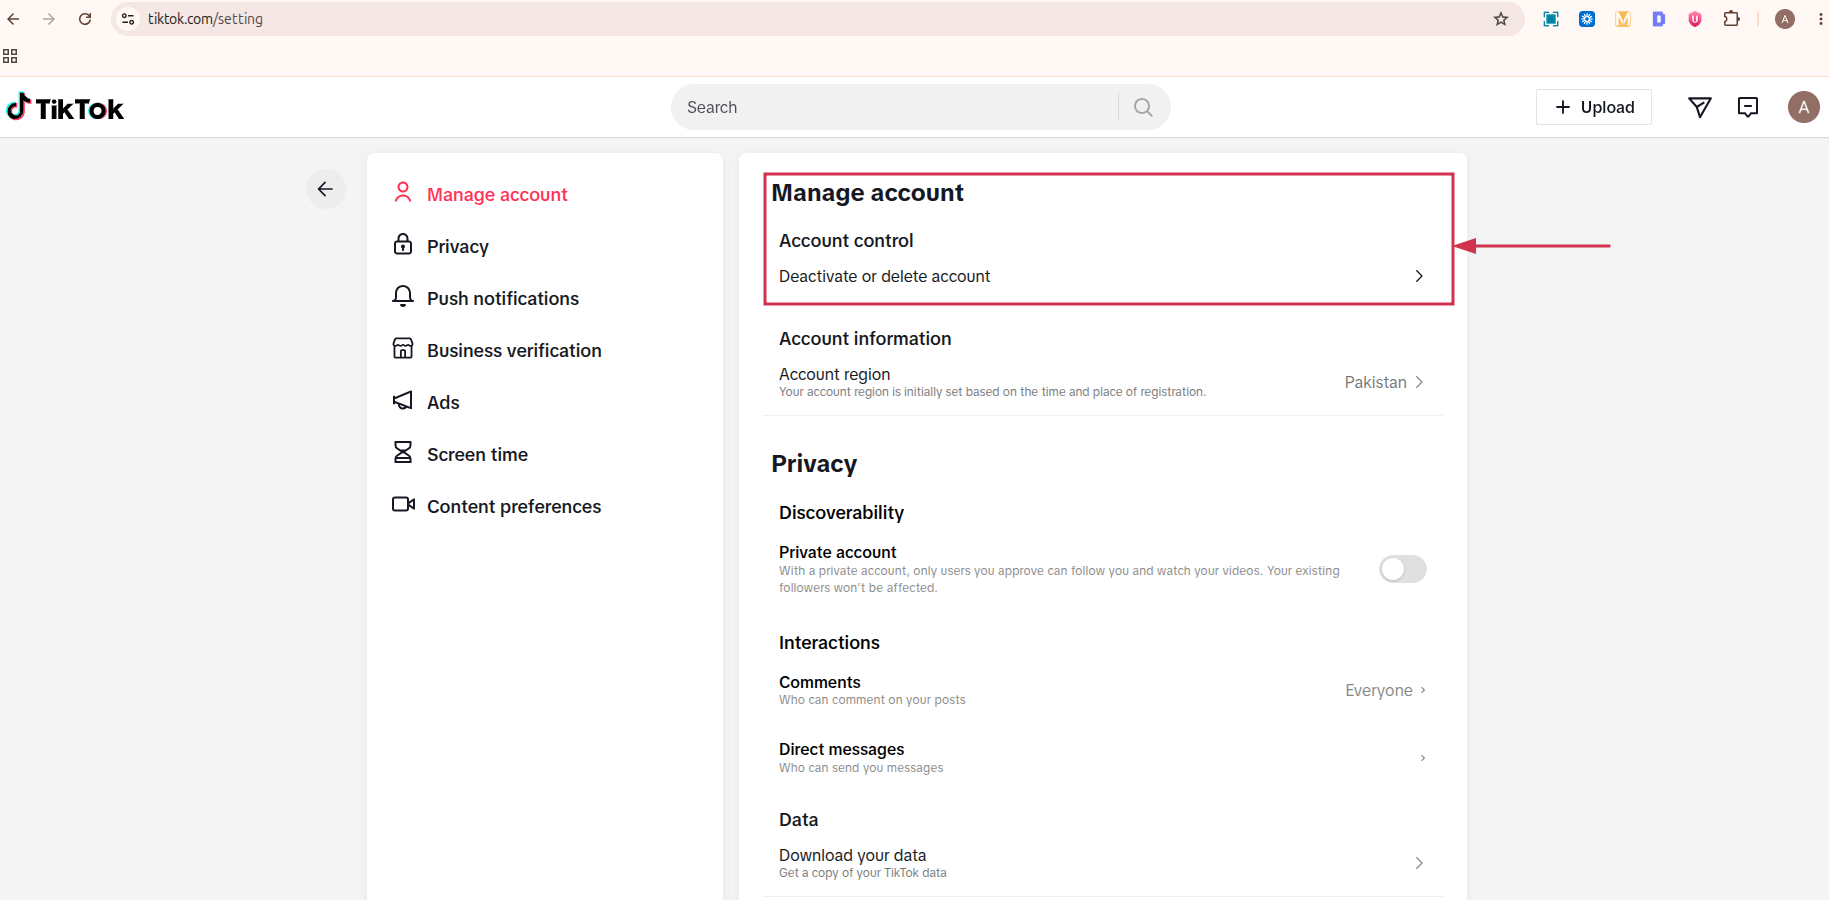Viewport: 1829px width, 900px height.
Task: Click the Pakistan region value
Action: click(x=1375, y=382)
